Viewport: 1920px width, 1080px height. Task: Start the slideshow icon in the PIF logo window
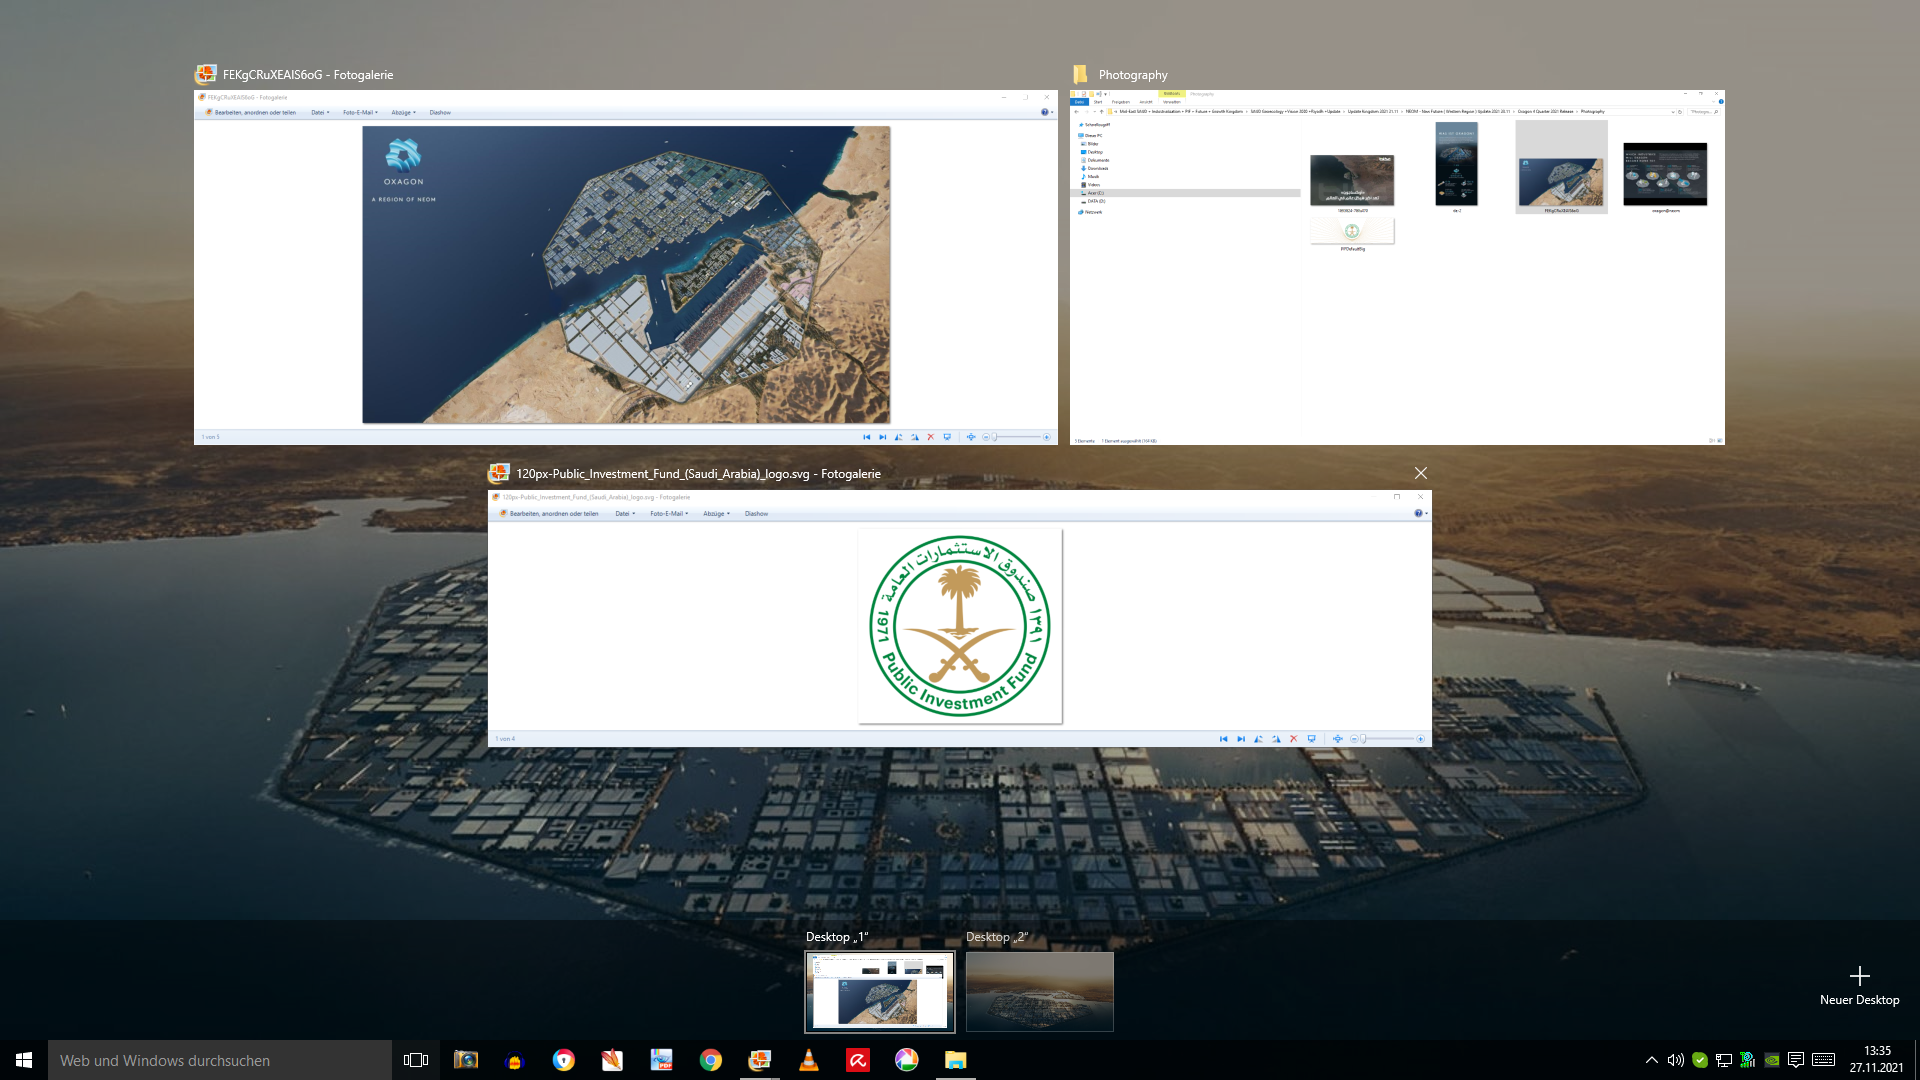click(1311, 739)
